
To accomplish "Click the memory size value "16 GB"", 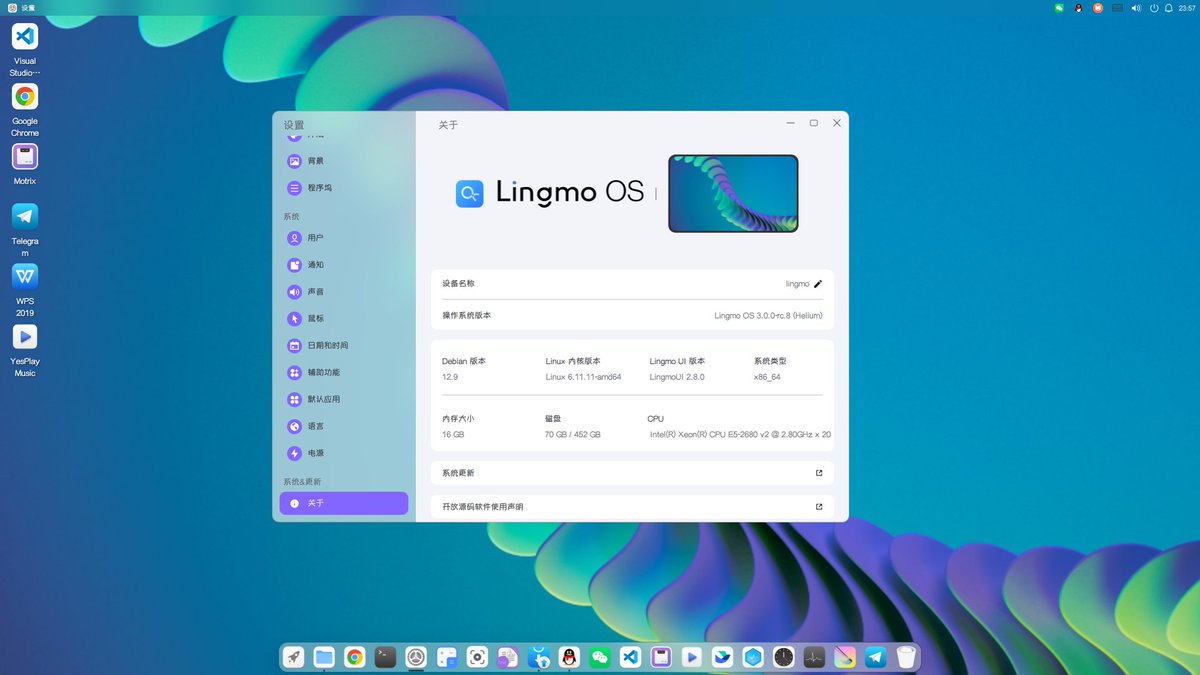I will pyautogui.click(x=453, y=435).
